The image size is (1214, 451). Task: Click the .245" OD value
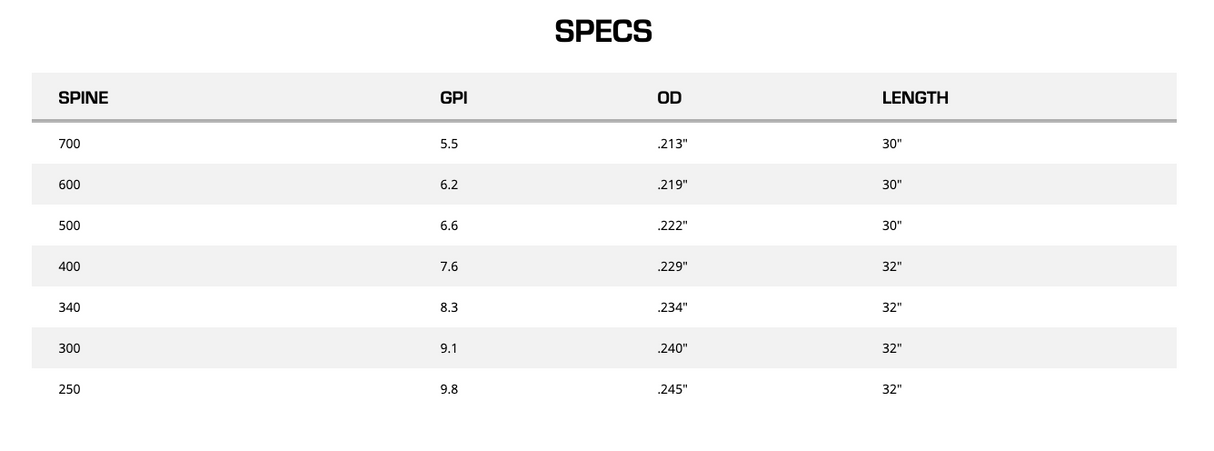[672, 390]
